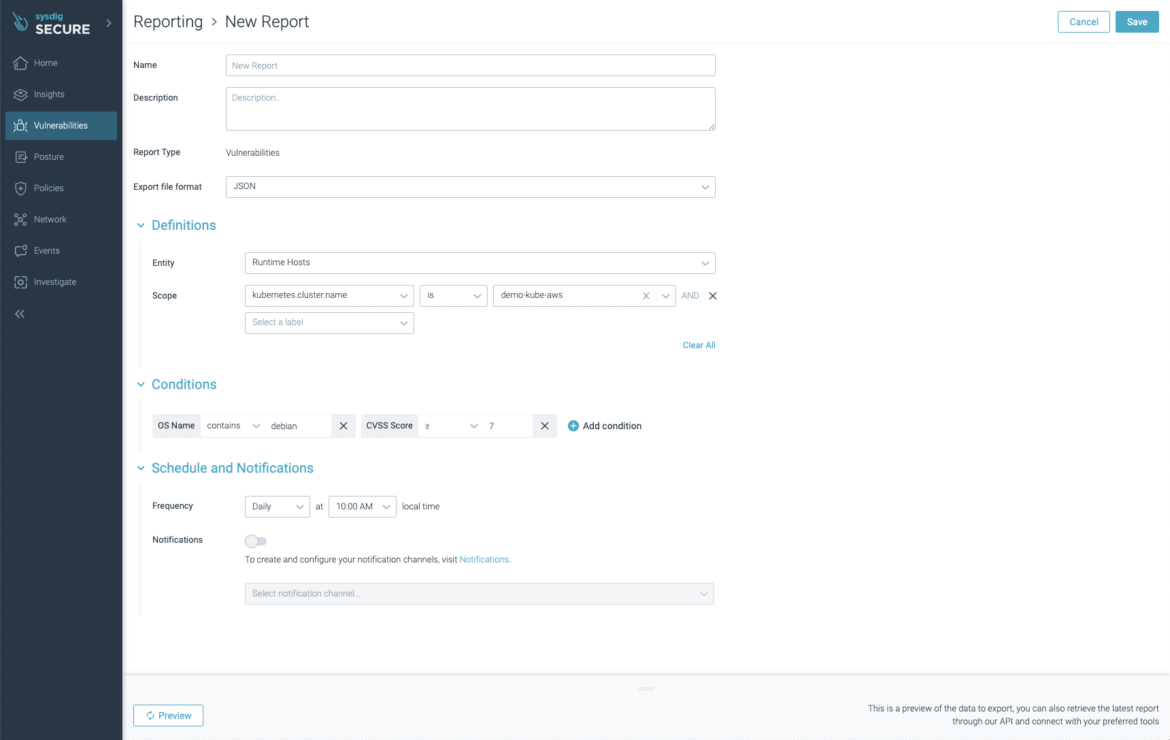Viewport: 1170px width, 740px height.
Task: Click the plus icon for Add condition
Action: pos(573,426)
